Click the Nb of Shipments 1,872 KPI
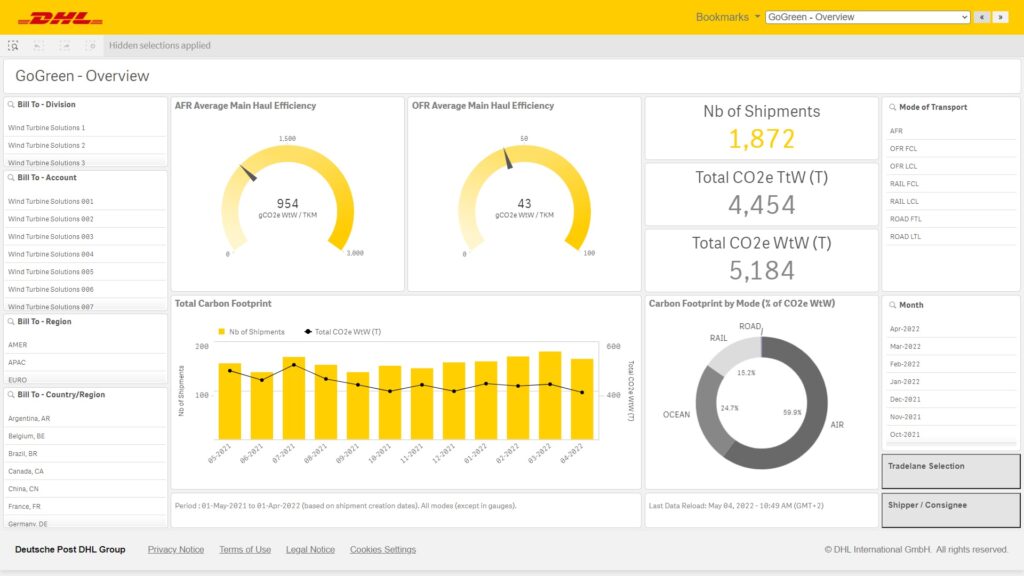 pos(761,138)
